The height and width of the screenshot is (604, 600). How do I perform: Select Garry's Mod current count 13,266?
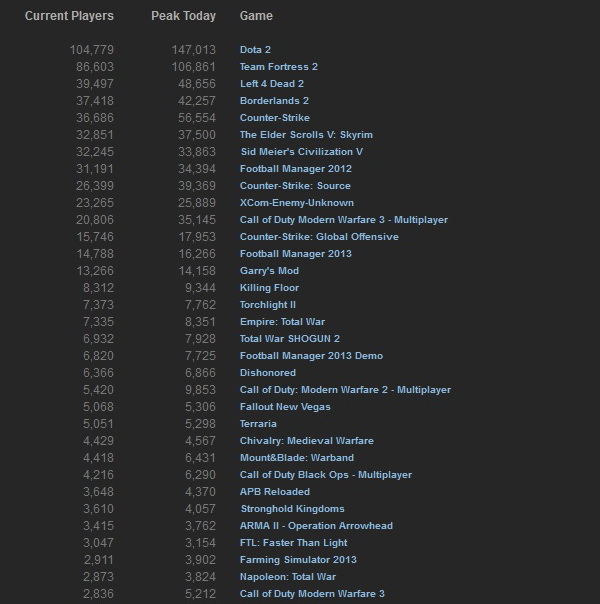click(x=95, y=271)
